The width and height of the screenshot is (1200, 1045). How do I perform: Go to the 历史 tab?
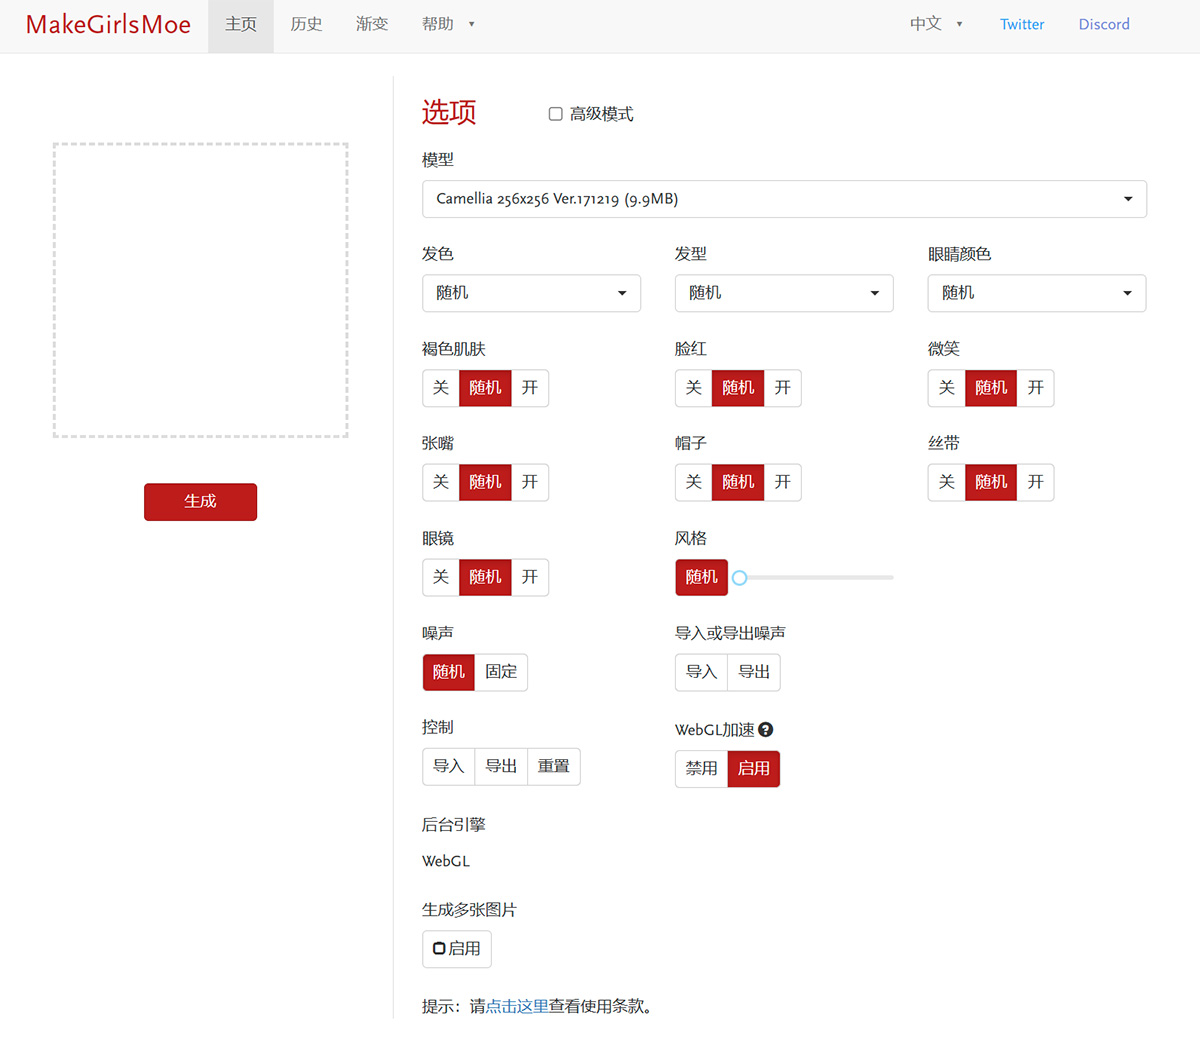tap(306, 24)
